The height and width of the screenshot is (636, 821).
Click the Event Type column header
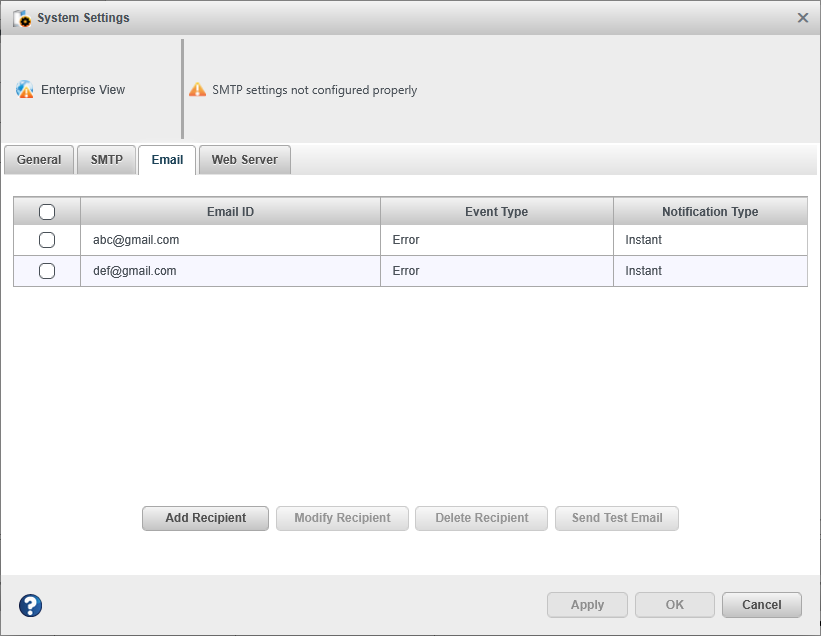pos(496,212)
